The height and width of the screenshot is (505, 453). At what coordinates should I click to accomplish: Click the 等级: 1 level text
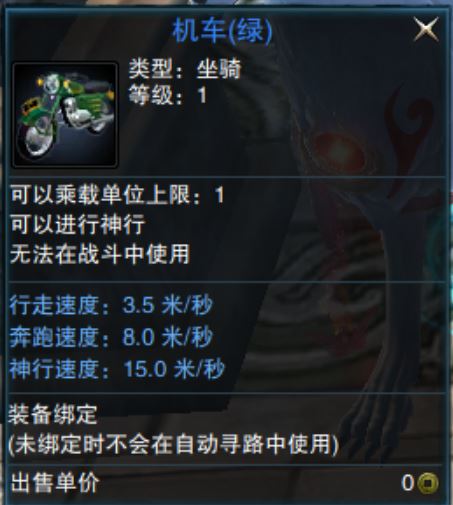pos(168,95)
